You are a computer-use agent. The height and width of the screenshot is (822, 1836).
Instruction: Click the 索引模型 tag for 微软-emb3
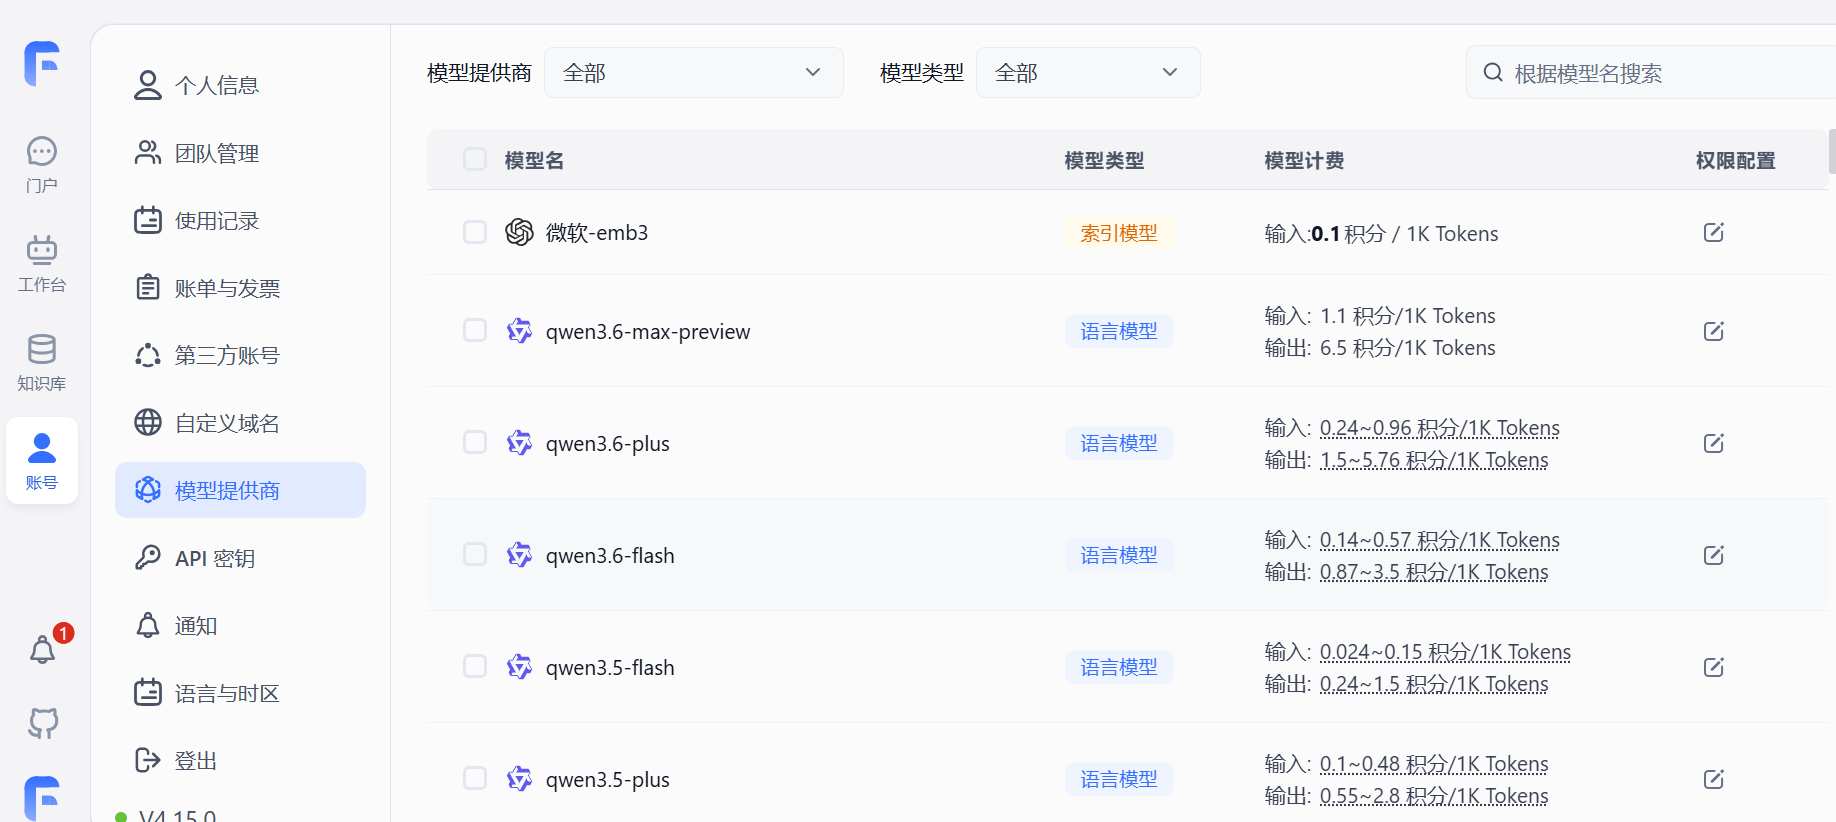point(1119,233)
